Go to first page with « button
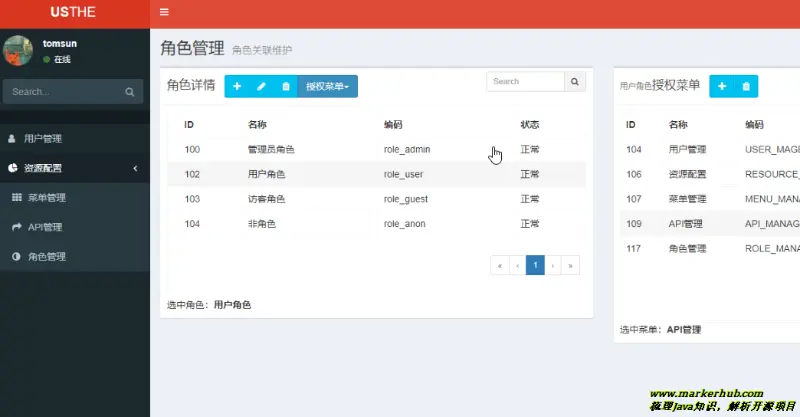The image size is (800, 417). click(500, 265)
